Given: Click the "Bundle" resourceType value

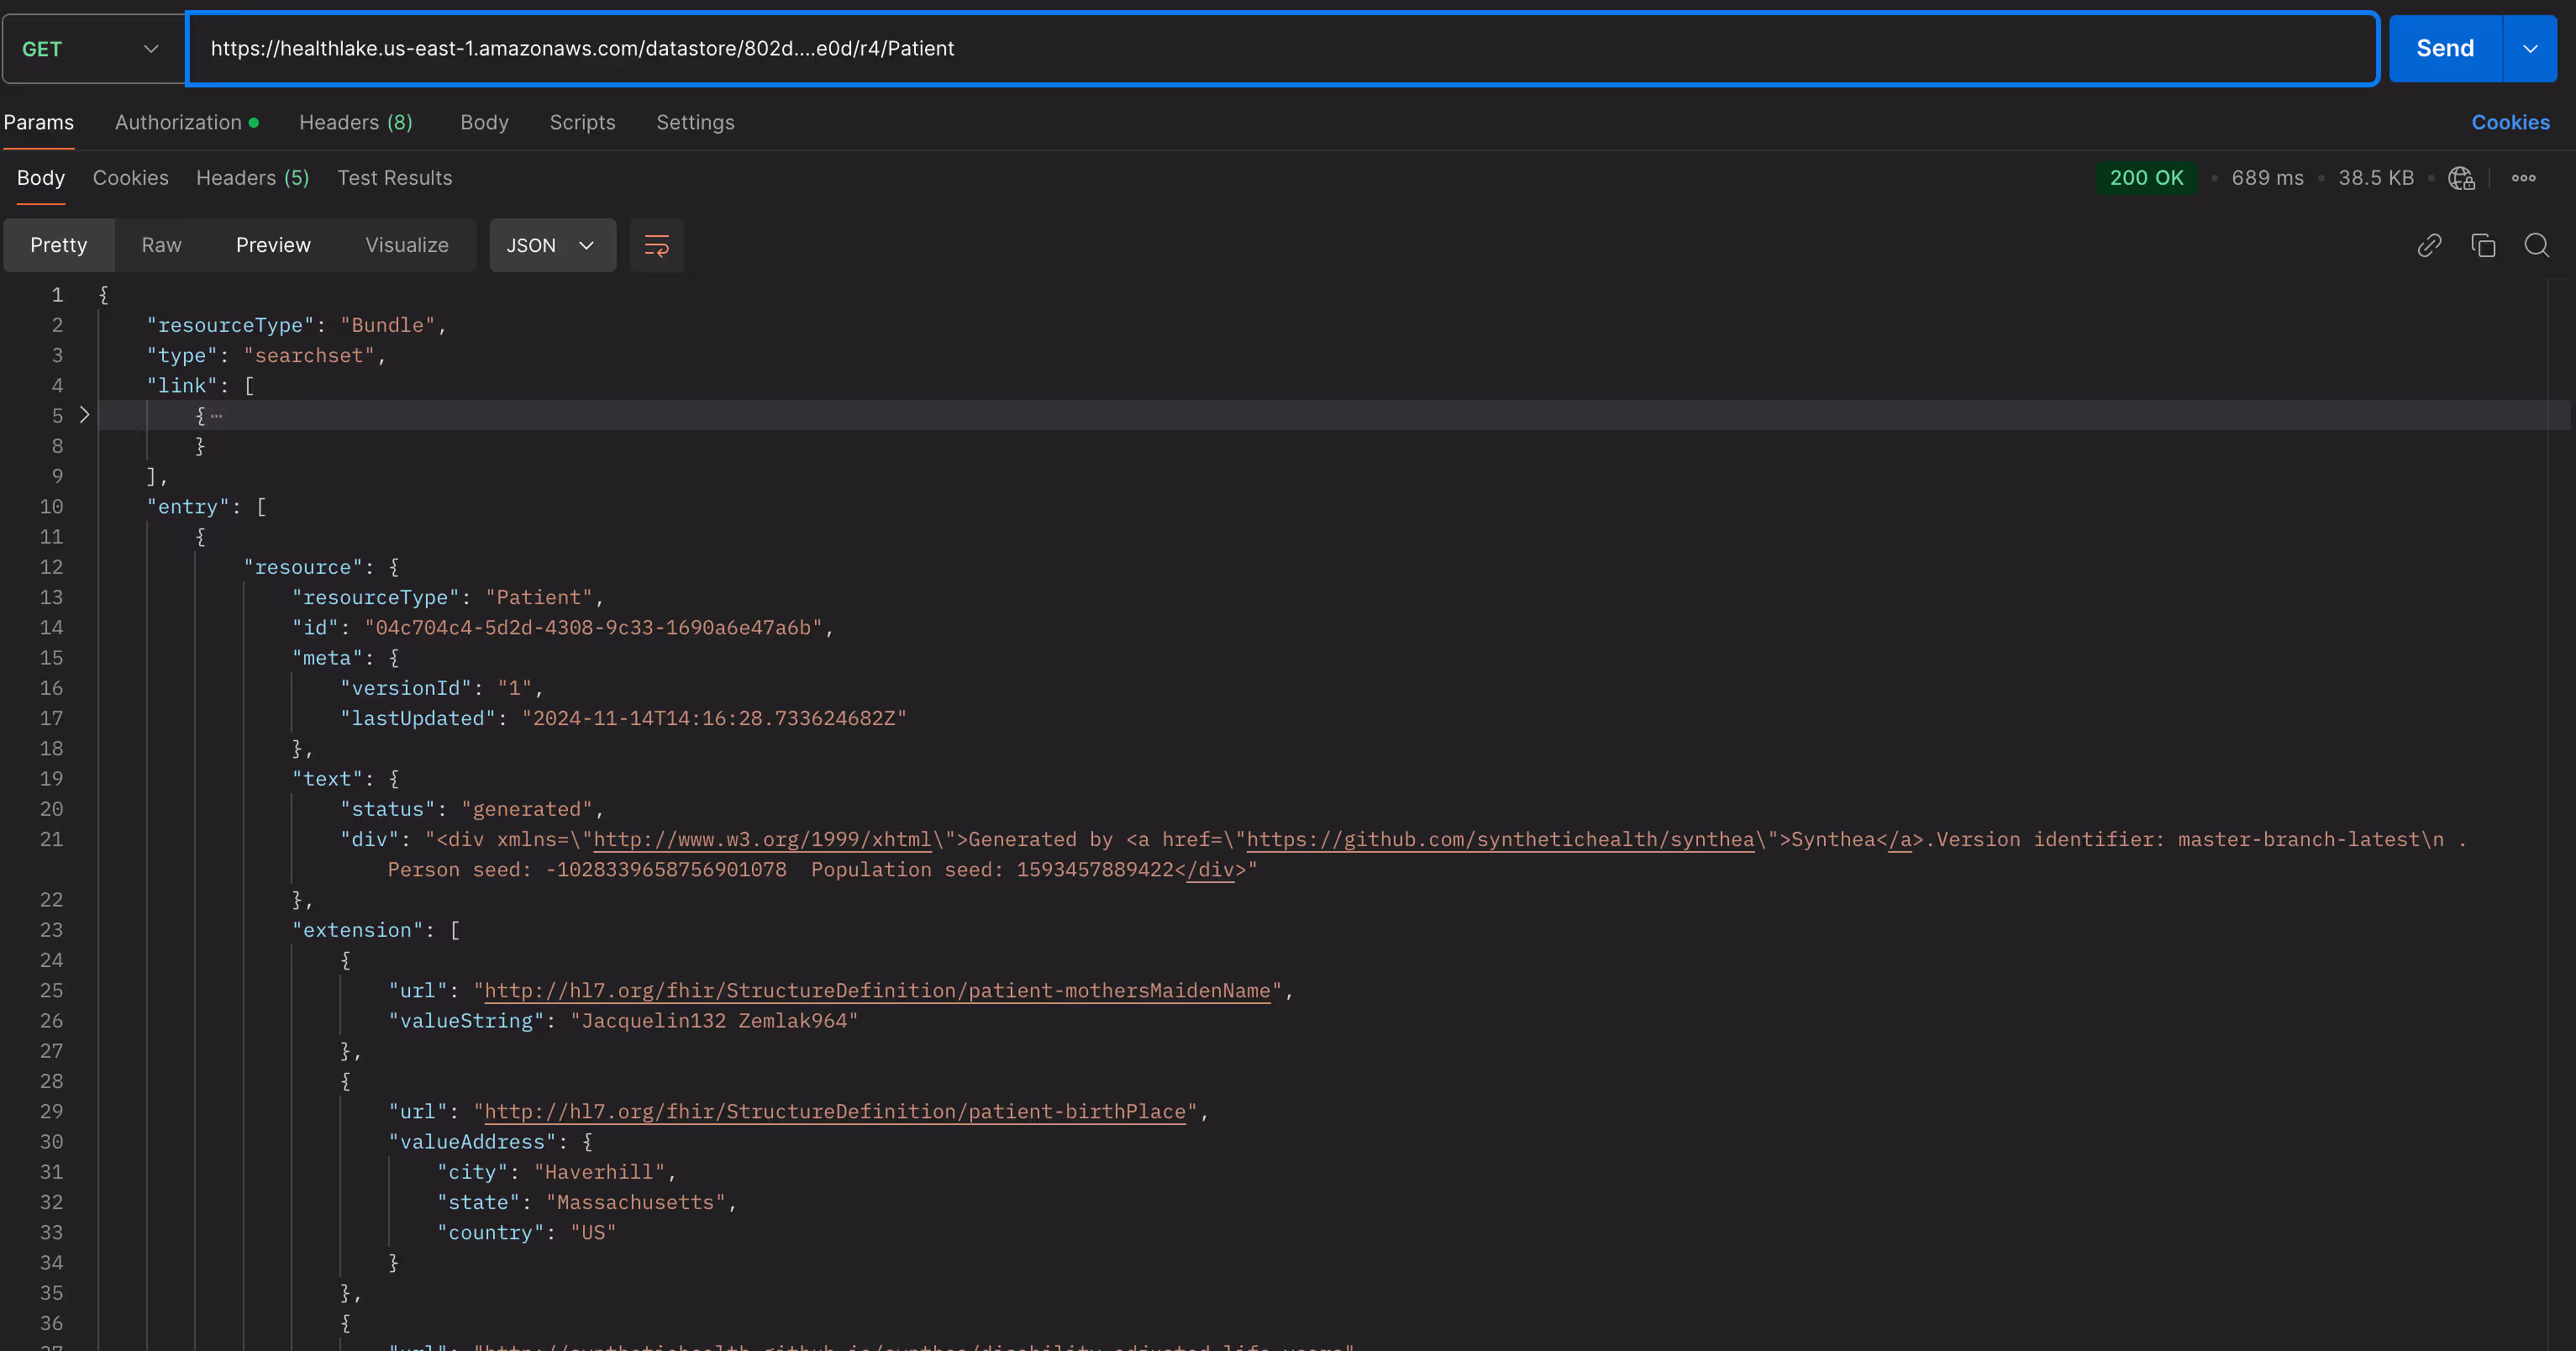Looking at the screenshot, I should click(x=388, y=325).
